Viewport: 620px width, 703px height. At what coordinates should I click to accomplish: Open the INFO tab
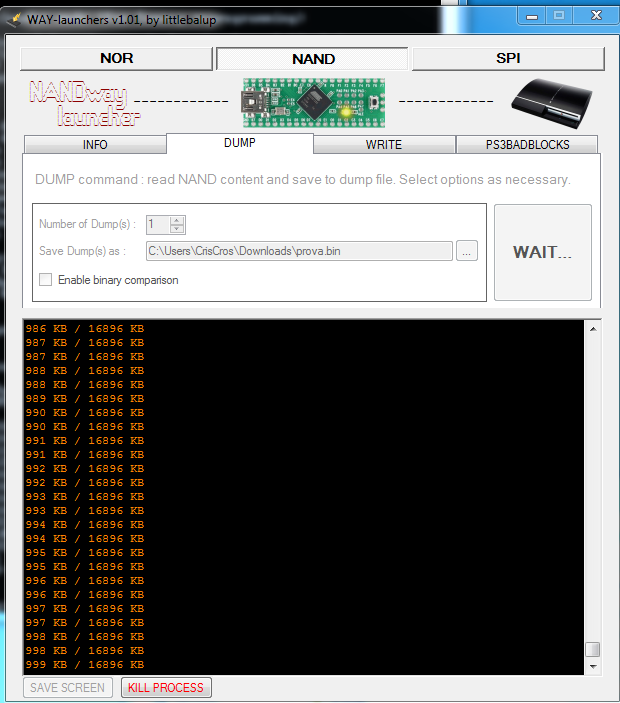pos(95,145)
